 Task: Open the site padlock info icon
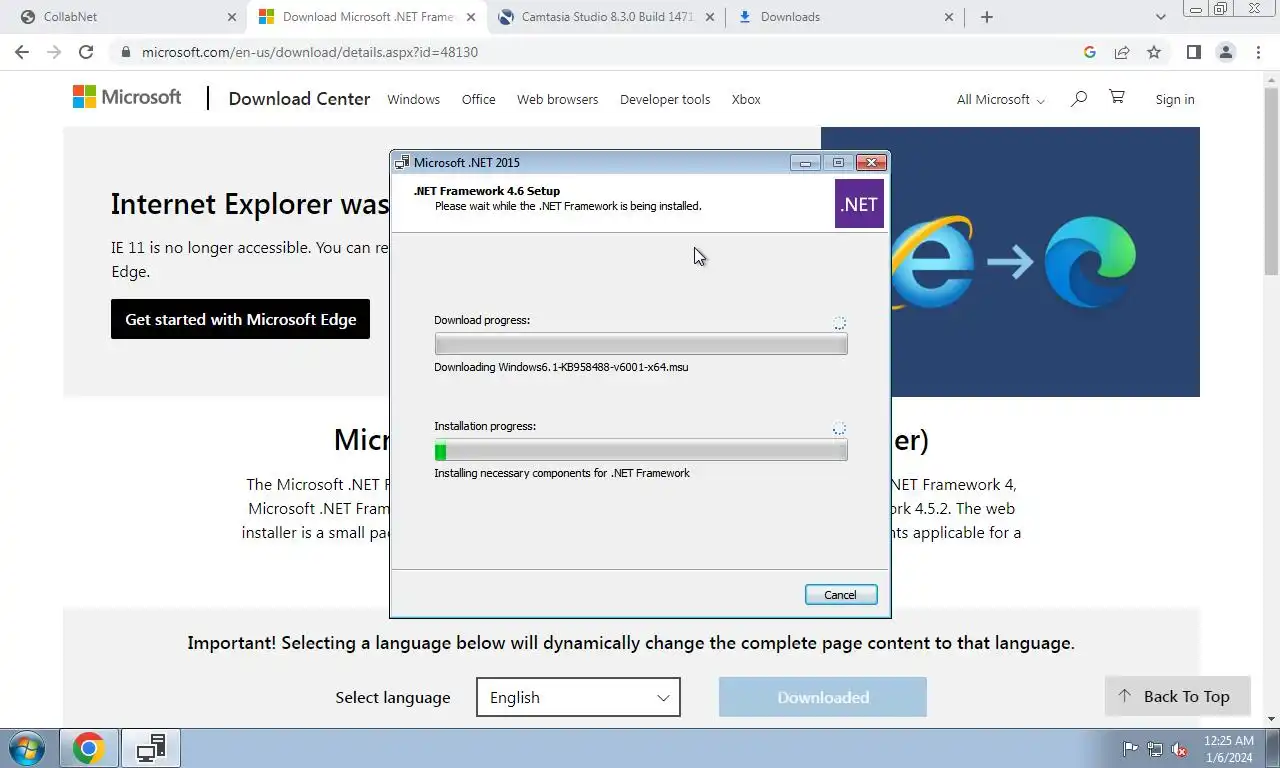(125, 52)
